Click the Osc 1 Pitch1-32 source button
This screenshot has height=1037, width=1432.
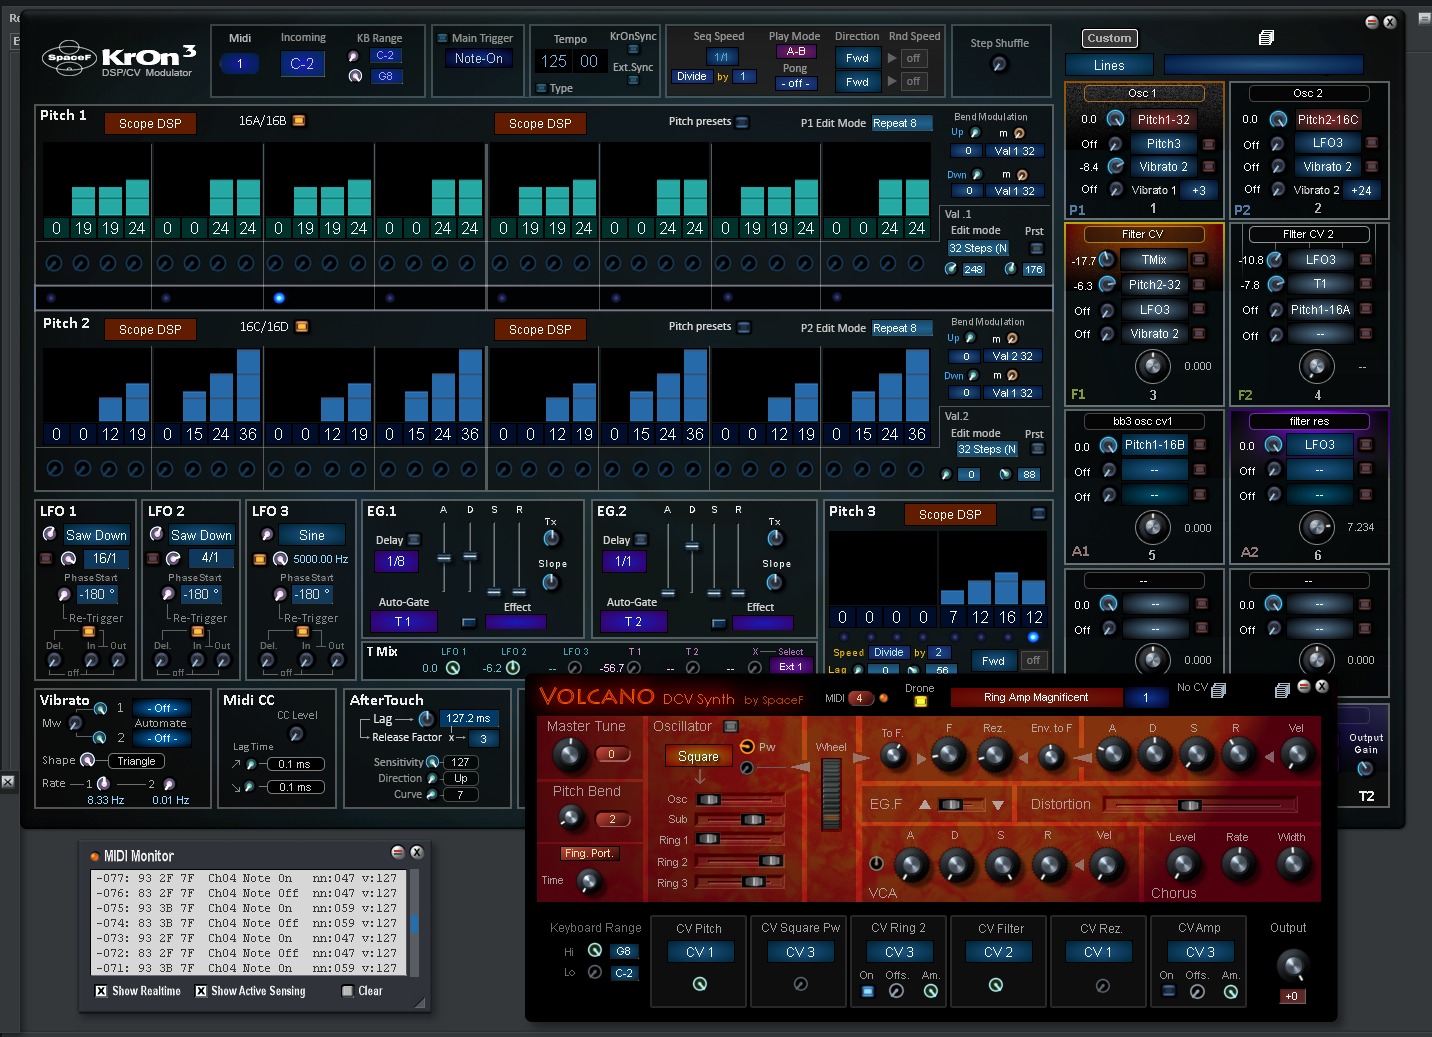[1163, 119]
